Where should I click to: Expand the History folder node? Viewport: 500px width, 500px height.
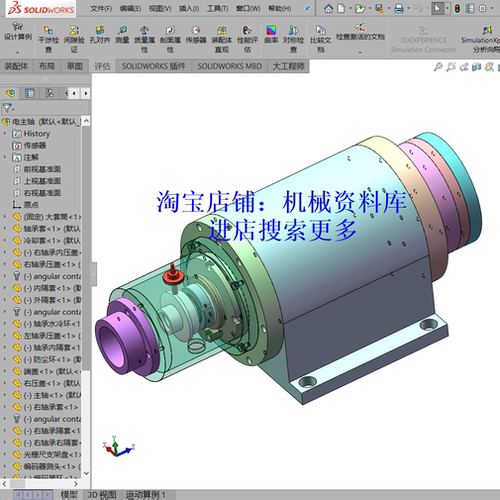point(5,133)
